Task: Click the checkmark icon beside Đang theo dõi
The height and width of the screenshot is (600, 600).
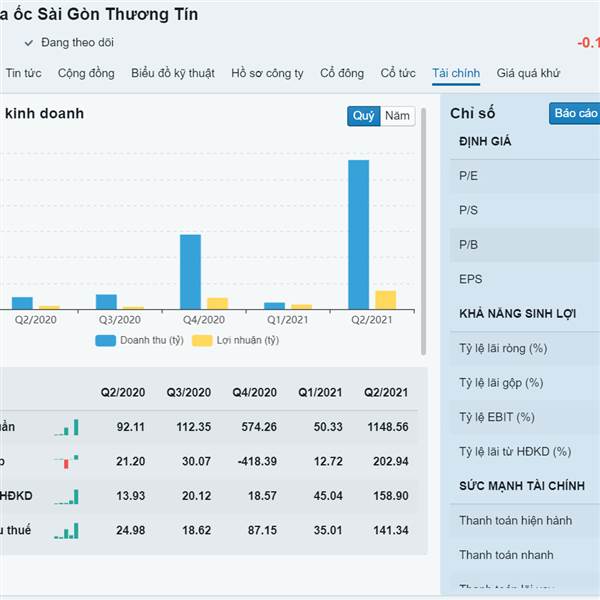Action: pos(29,43)
